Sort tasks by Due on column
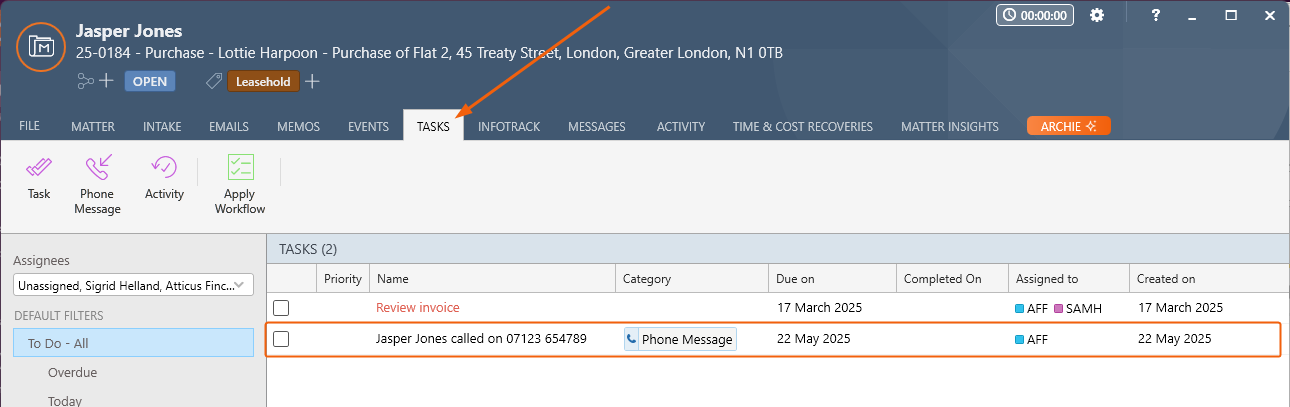This screenshot has width=1290, height=407. click(832, 279)
